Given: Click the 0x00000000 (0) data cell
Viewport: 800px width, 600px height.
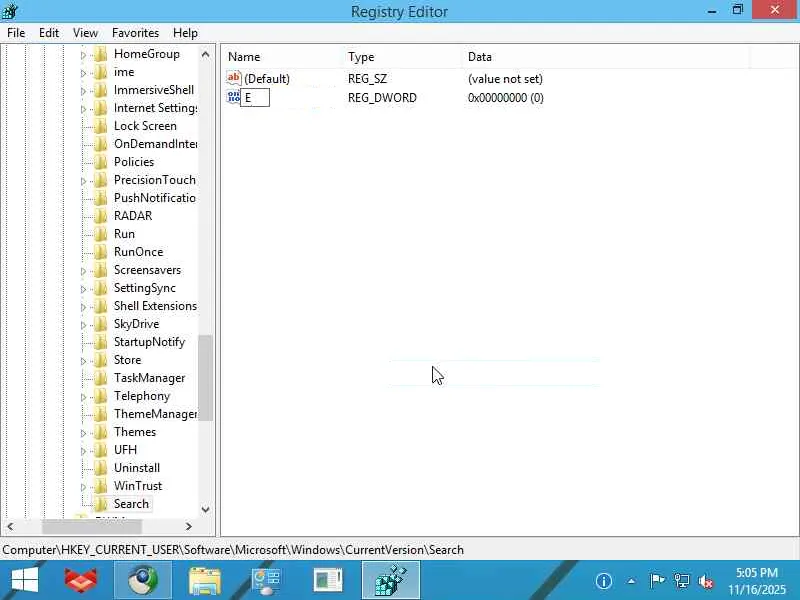Looking at the screenshot, I should point(506,97).
